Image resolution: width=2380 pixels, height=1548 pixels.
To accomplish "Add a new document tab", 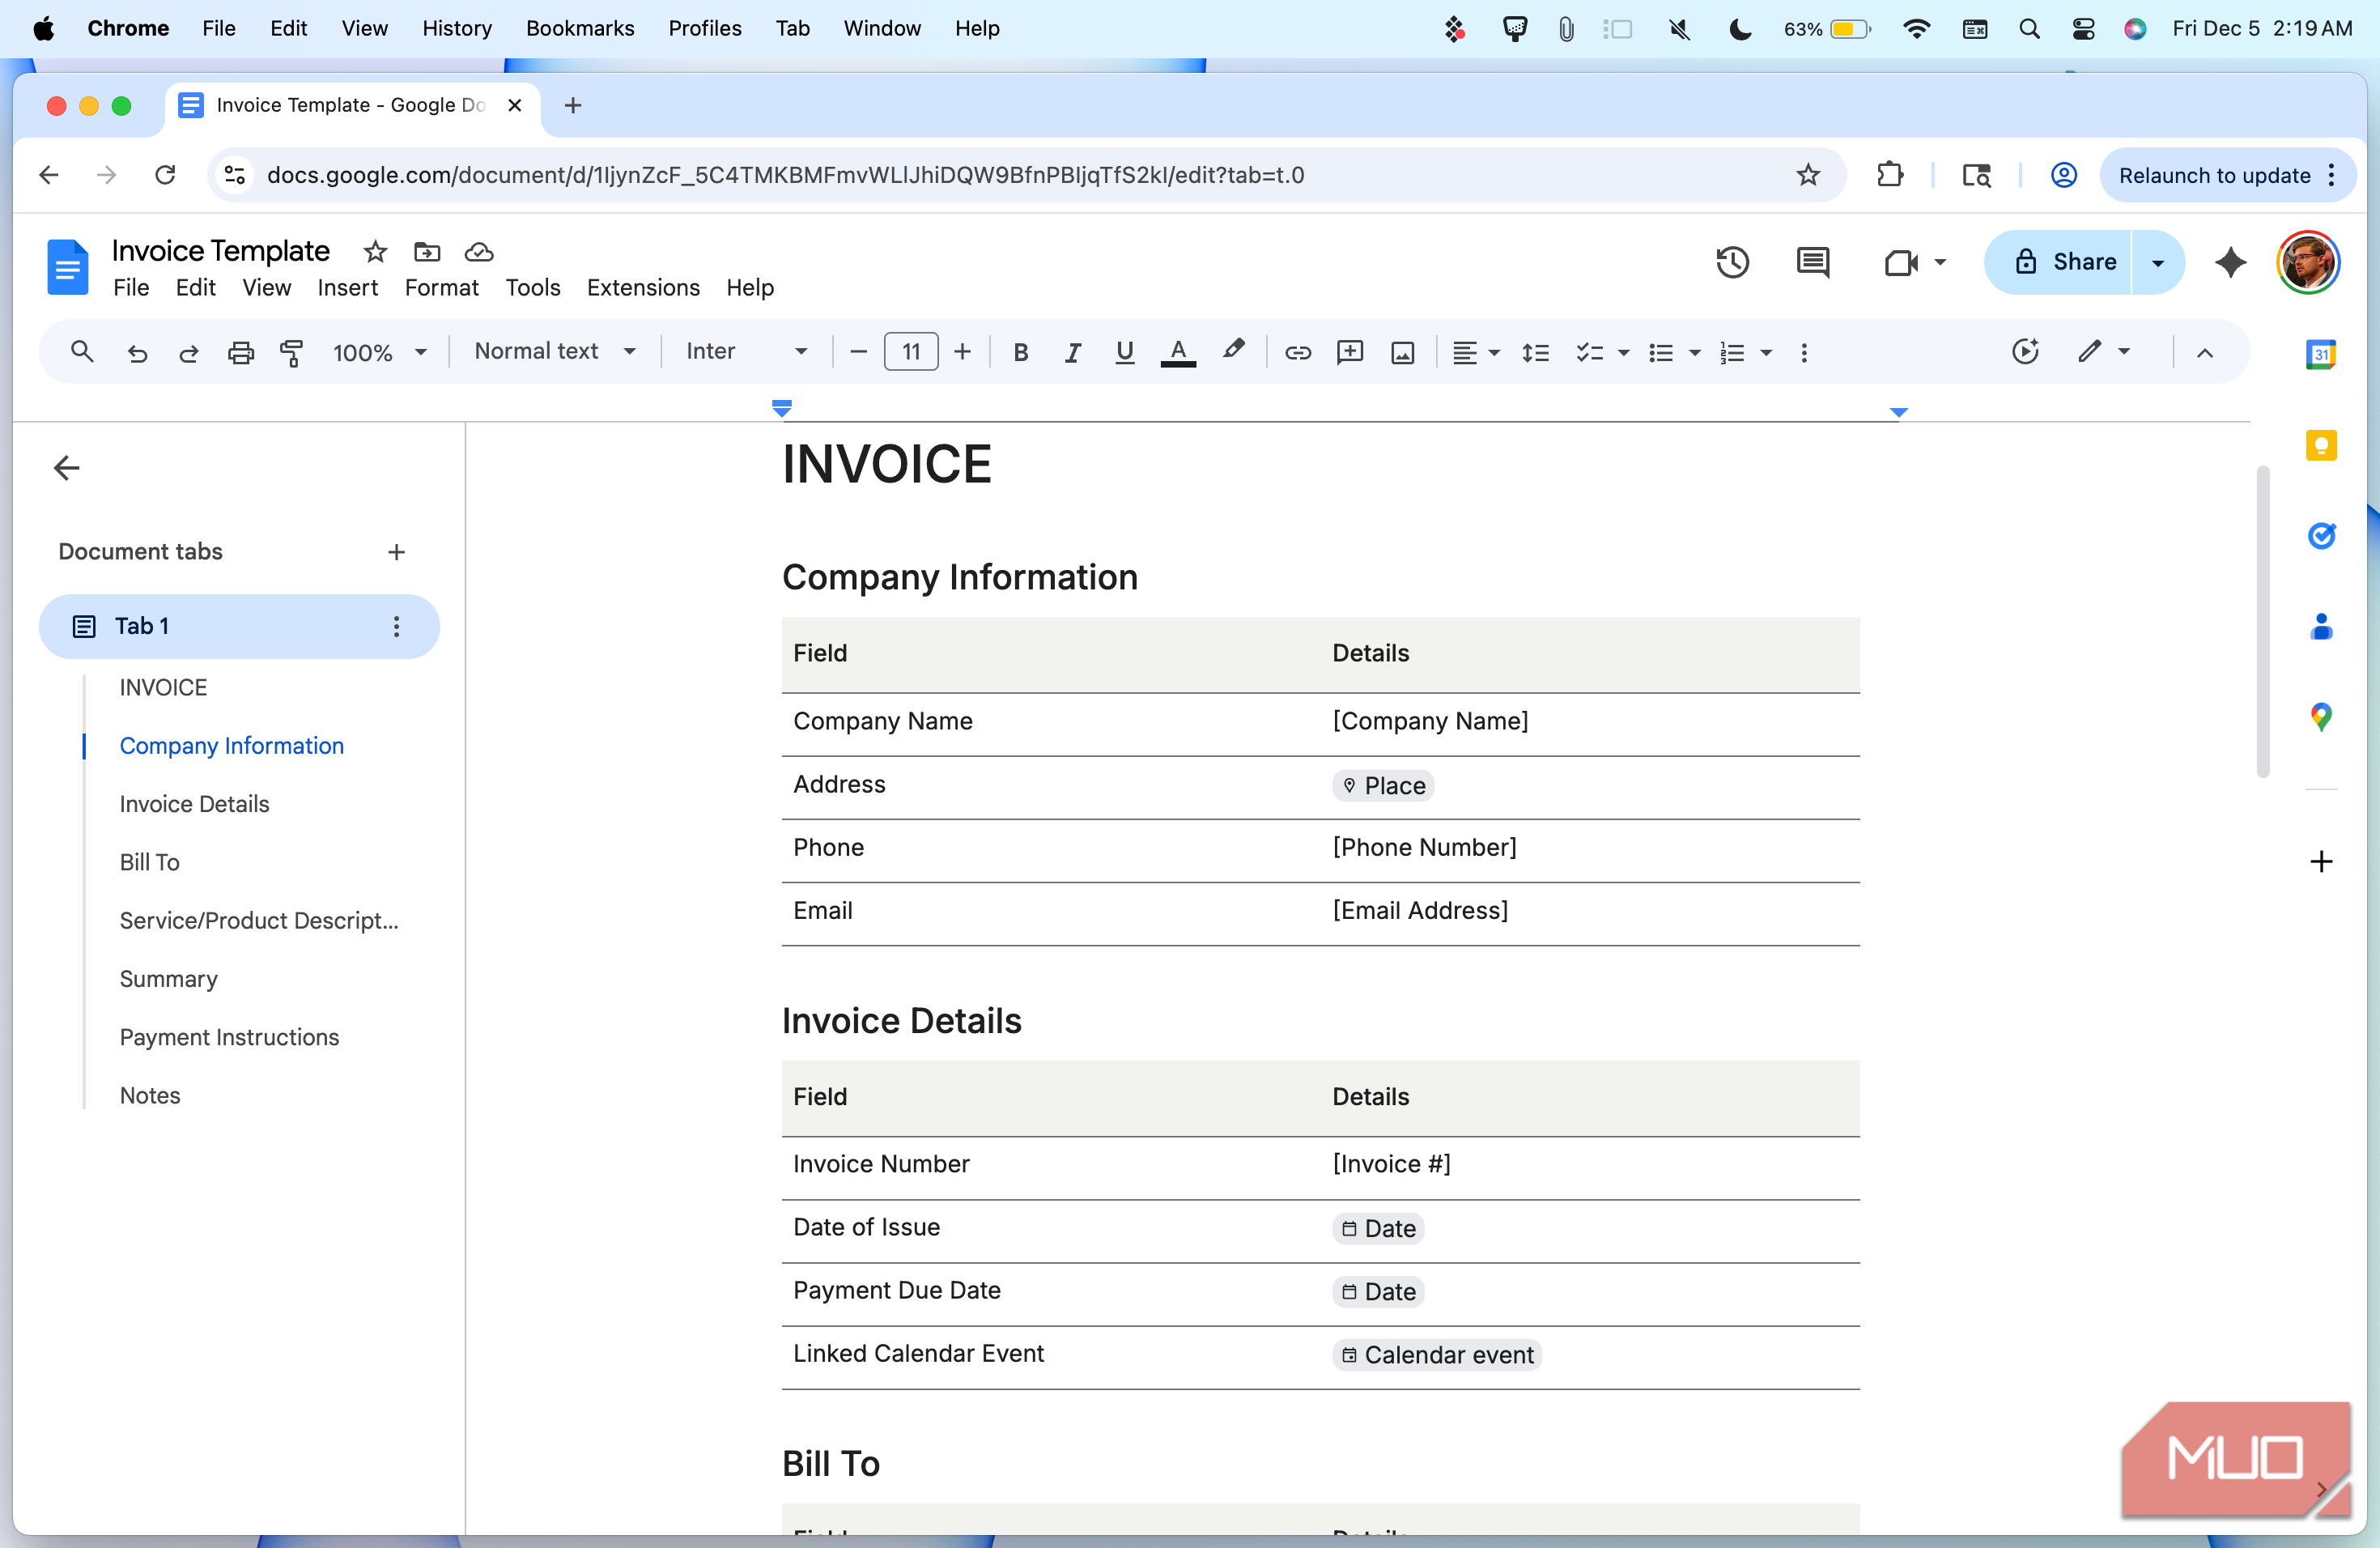I will point(396,552).
